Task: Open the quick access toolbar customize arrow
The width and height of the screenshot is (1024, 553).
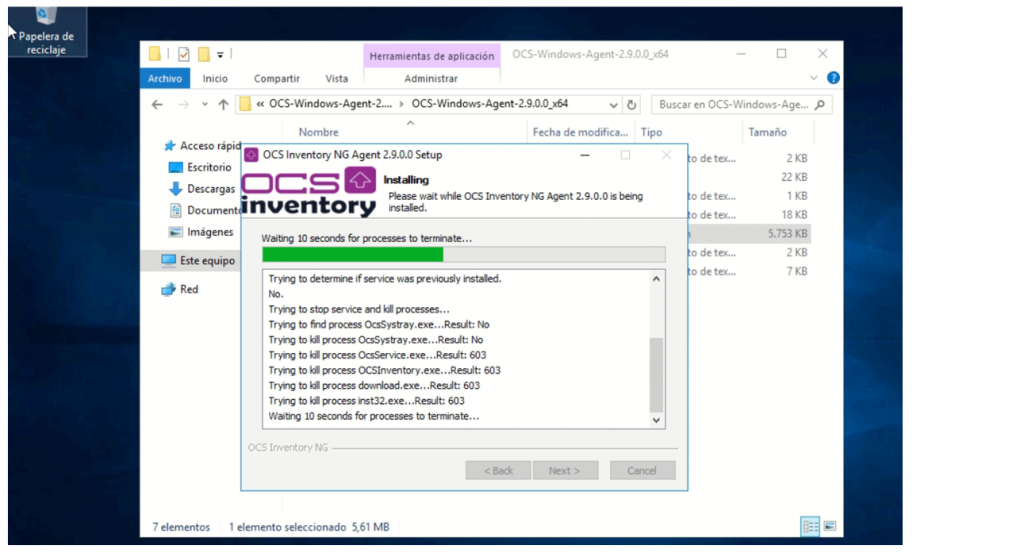Action: pyautogui.click(x=220, y=55)
